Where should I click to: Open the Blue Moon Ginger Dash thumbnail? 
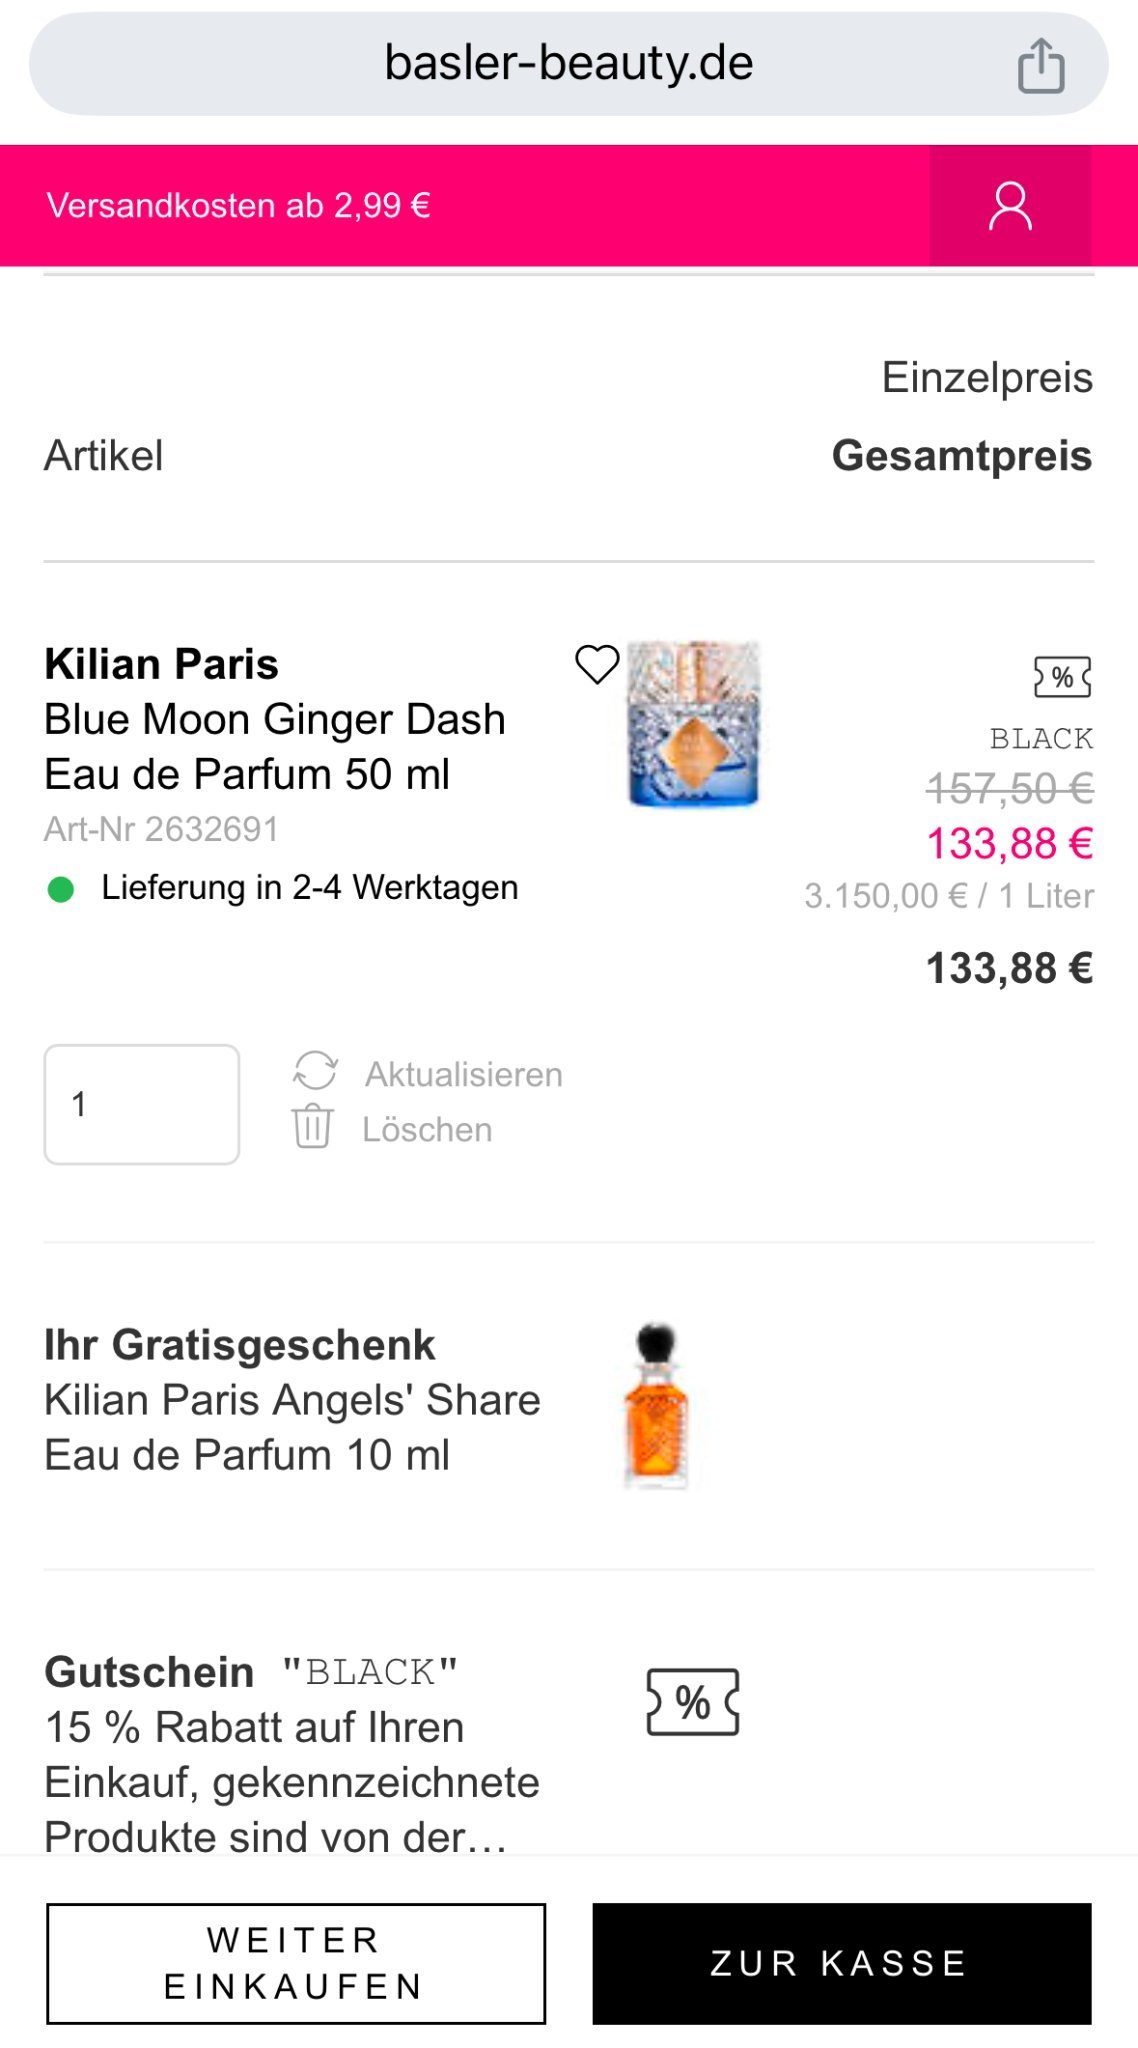pos(693,724)
